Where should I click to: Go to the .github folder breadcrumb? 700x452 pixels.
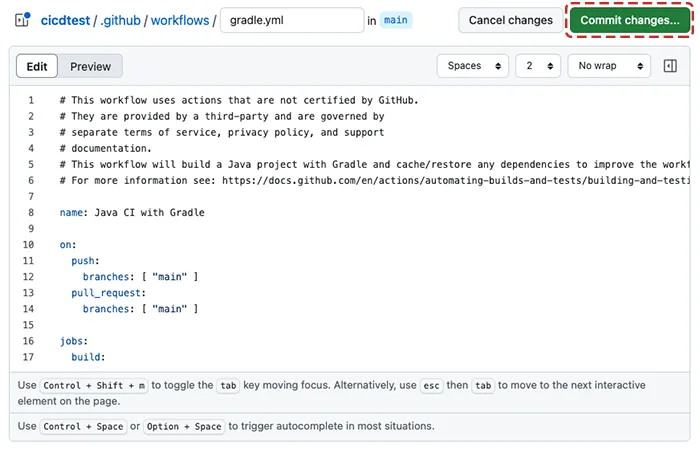click(x=121, y=21)
